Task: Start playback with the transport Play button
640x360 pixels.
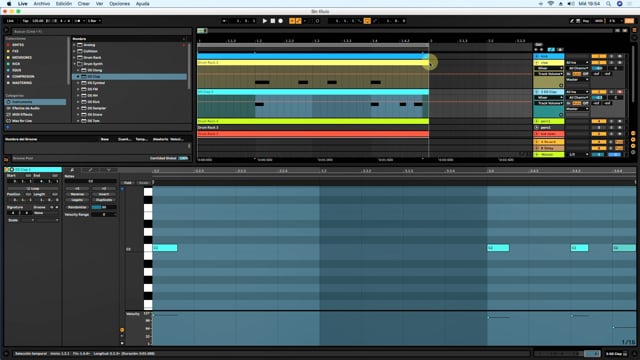Action: [264, 21]
